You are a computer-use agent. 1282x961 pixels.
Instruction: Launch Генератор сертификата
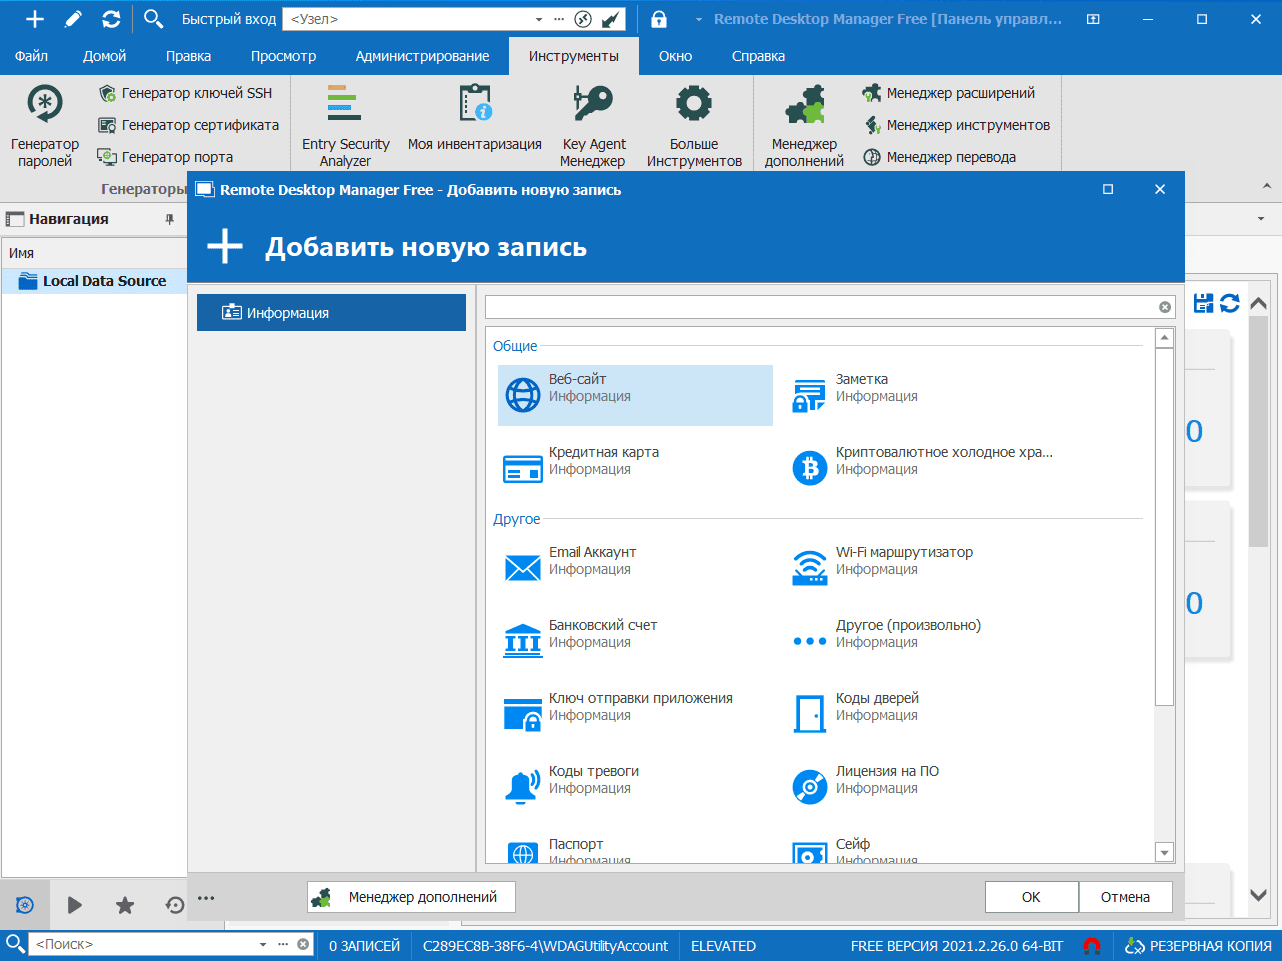[x=189, y=125]
